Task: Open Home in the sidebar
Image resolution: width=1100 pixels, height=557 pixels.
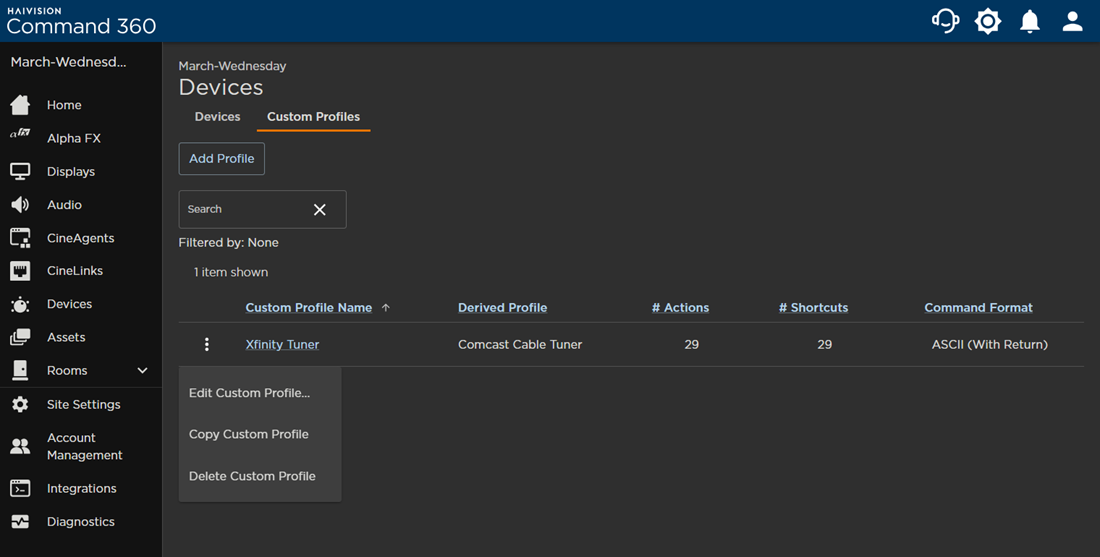Action: [x=64, y=105]
